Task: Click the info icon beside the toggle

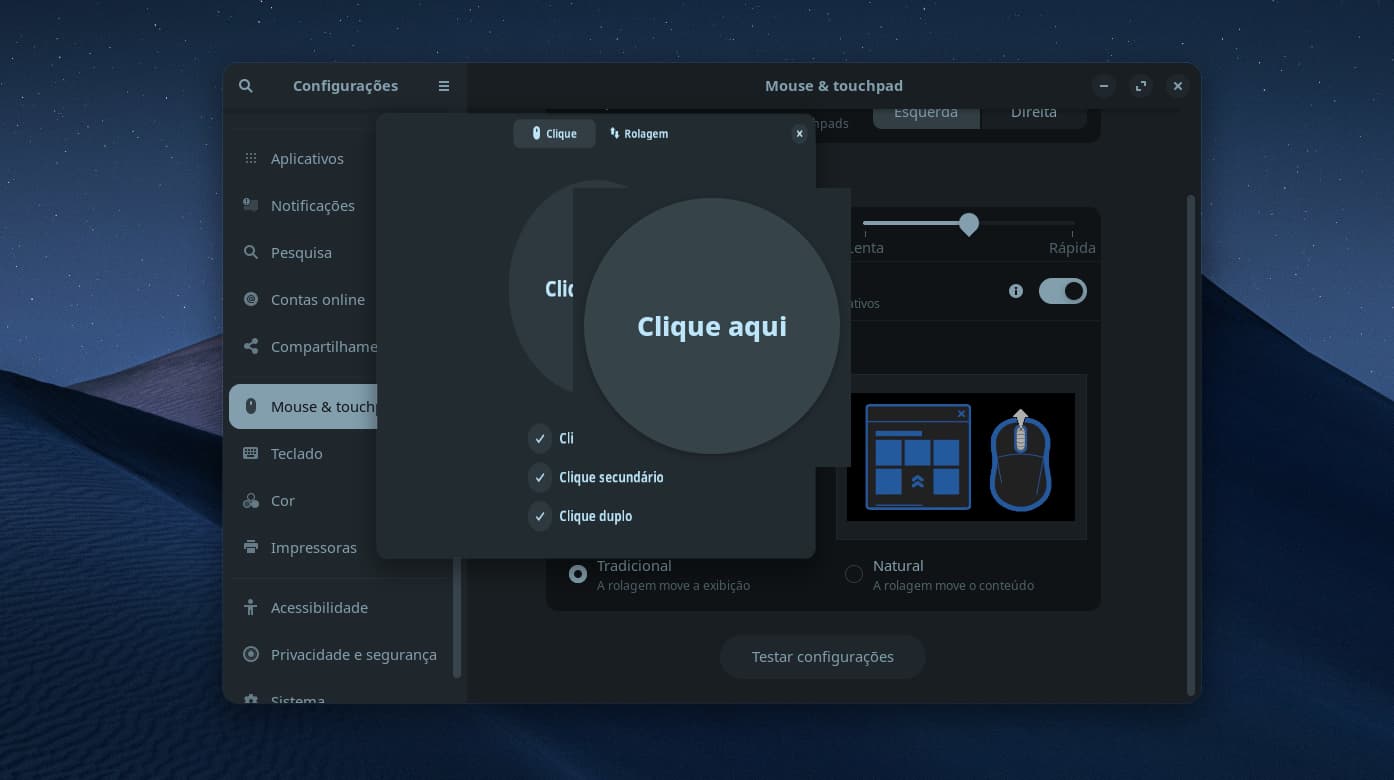Action: [1016, 291]
